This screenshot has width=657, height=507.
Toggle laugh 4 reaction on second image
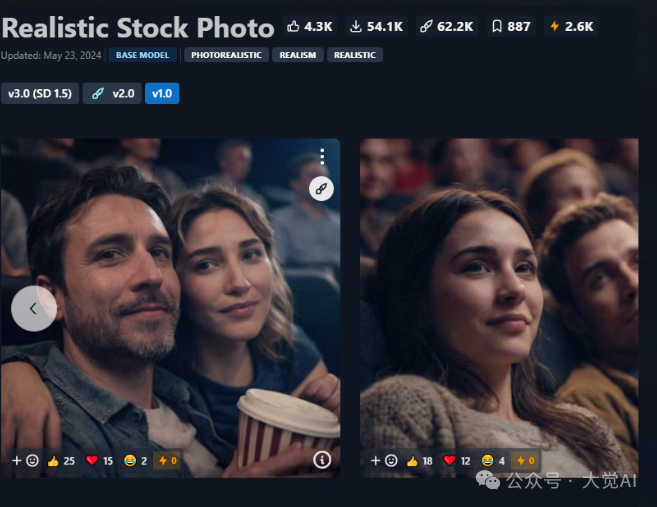click(494, 461)
